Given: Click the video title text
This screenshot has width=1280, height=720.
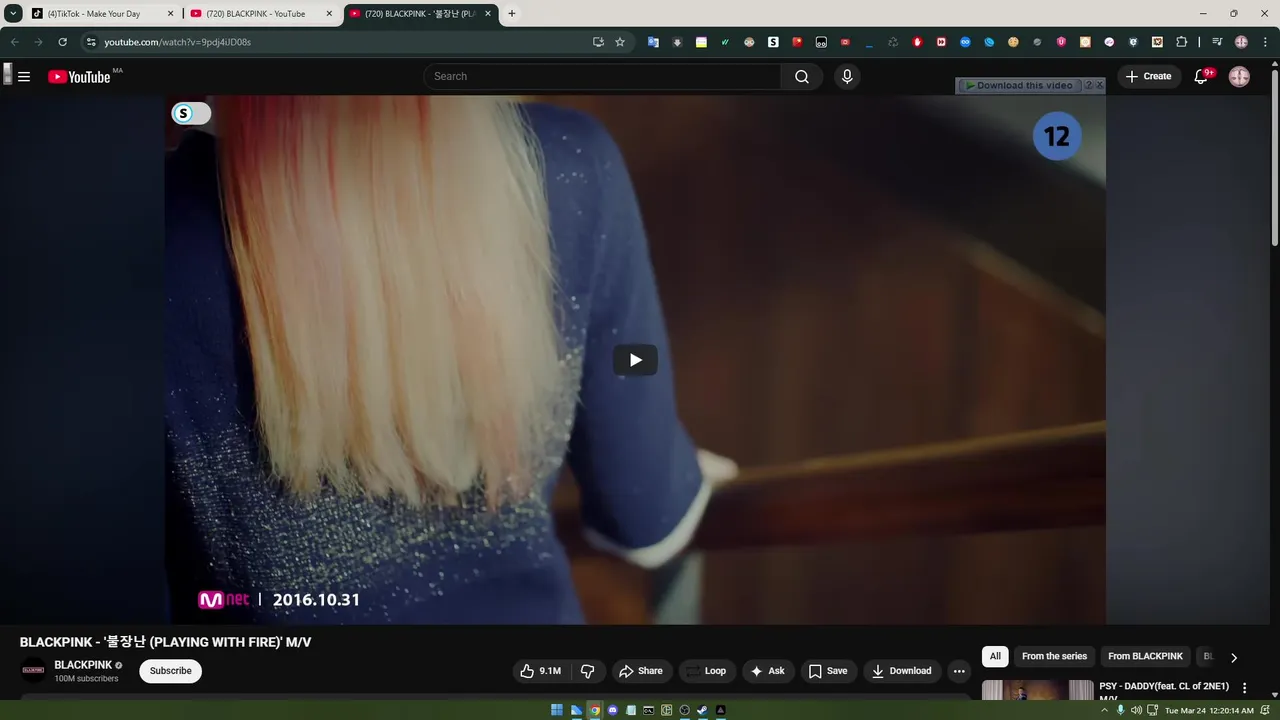Looking at the screenshot, I should click(x=165, y=642).
